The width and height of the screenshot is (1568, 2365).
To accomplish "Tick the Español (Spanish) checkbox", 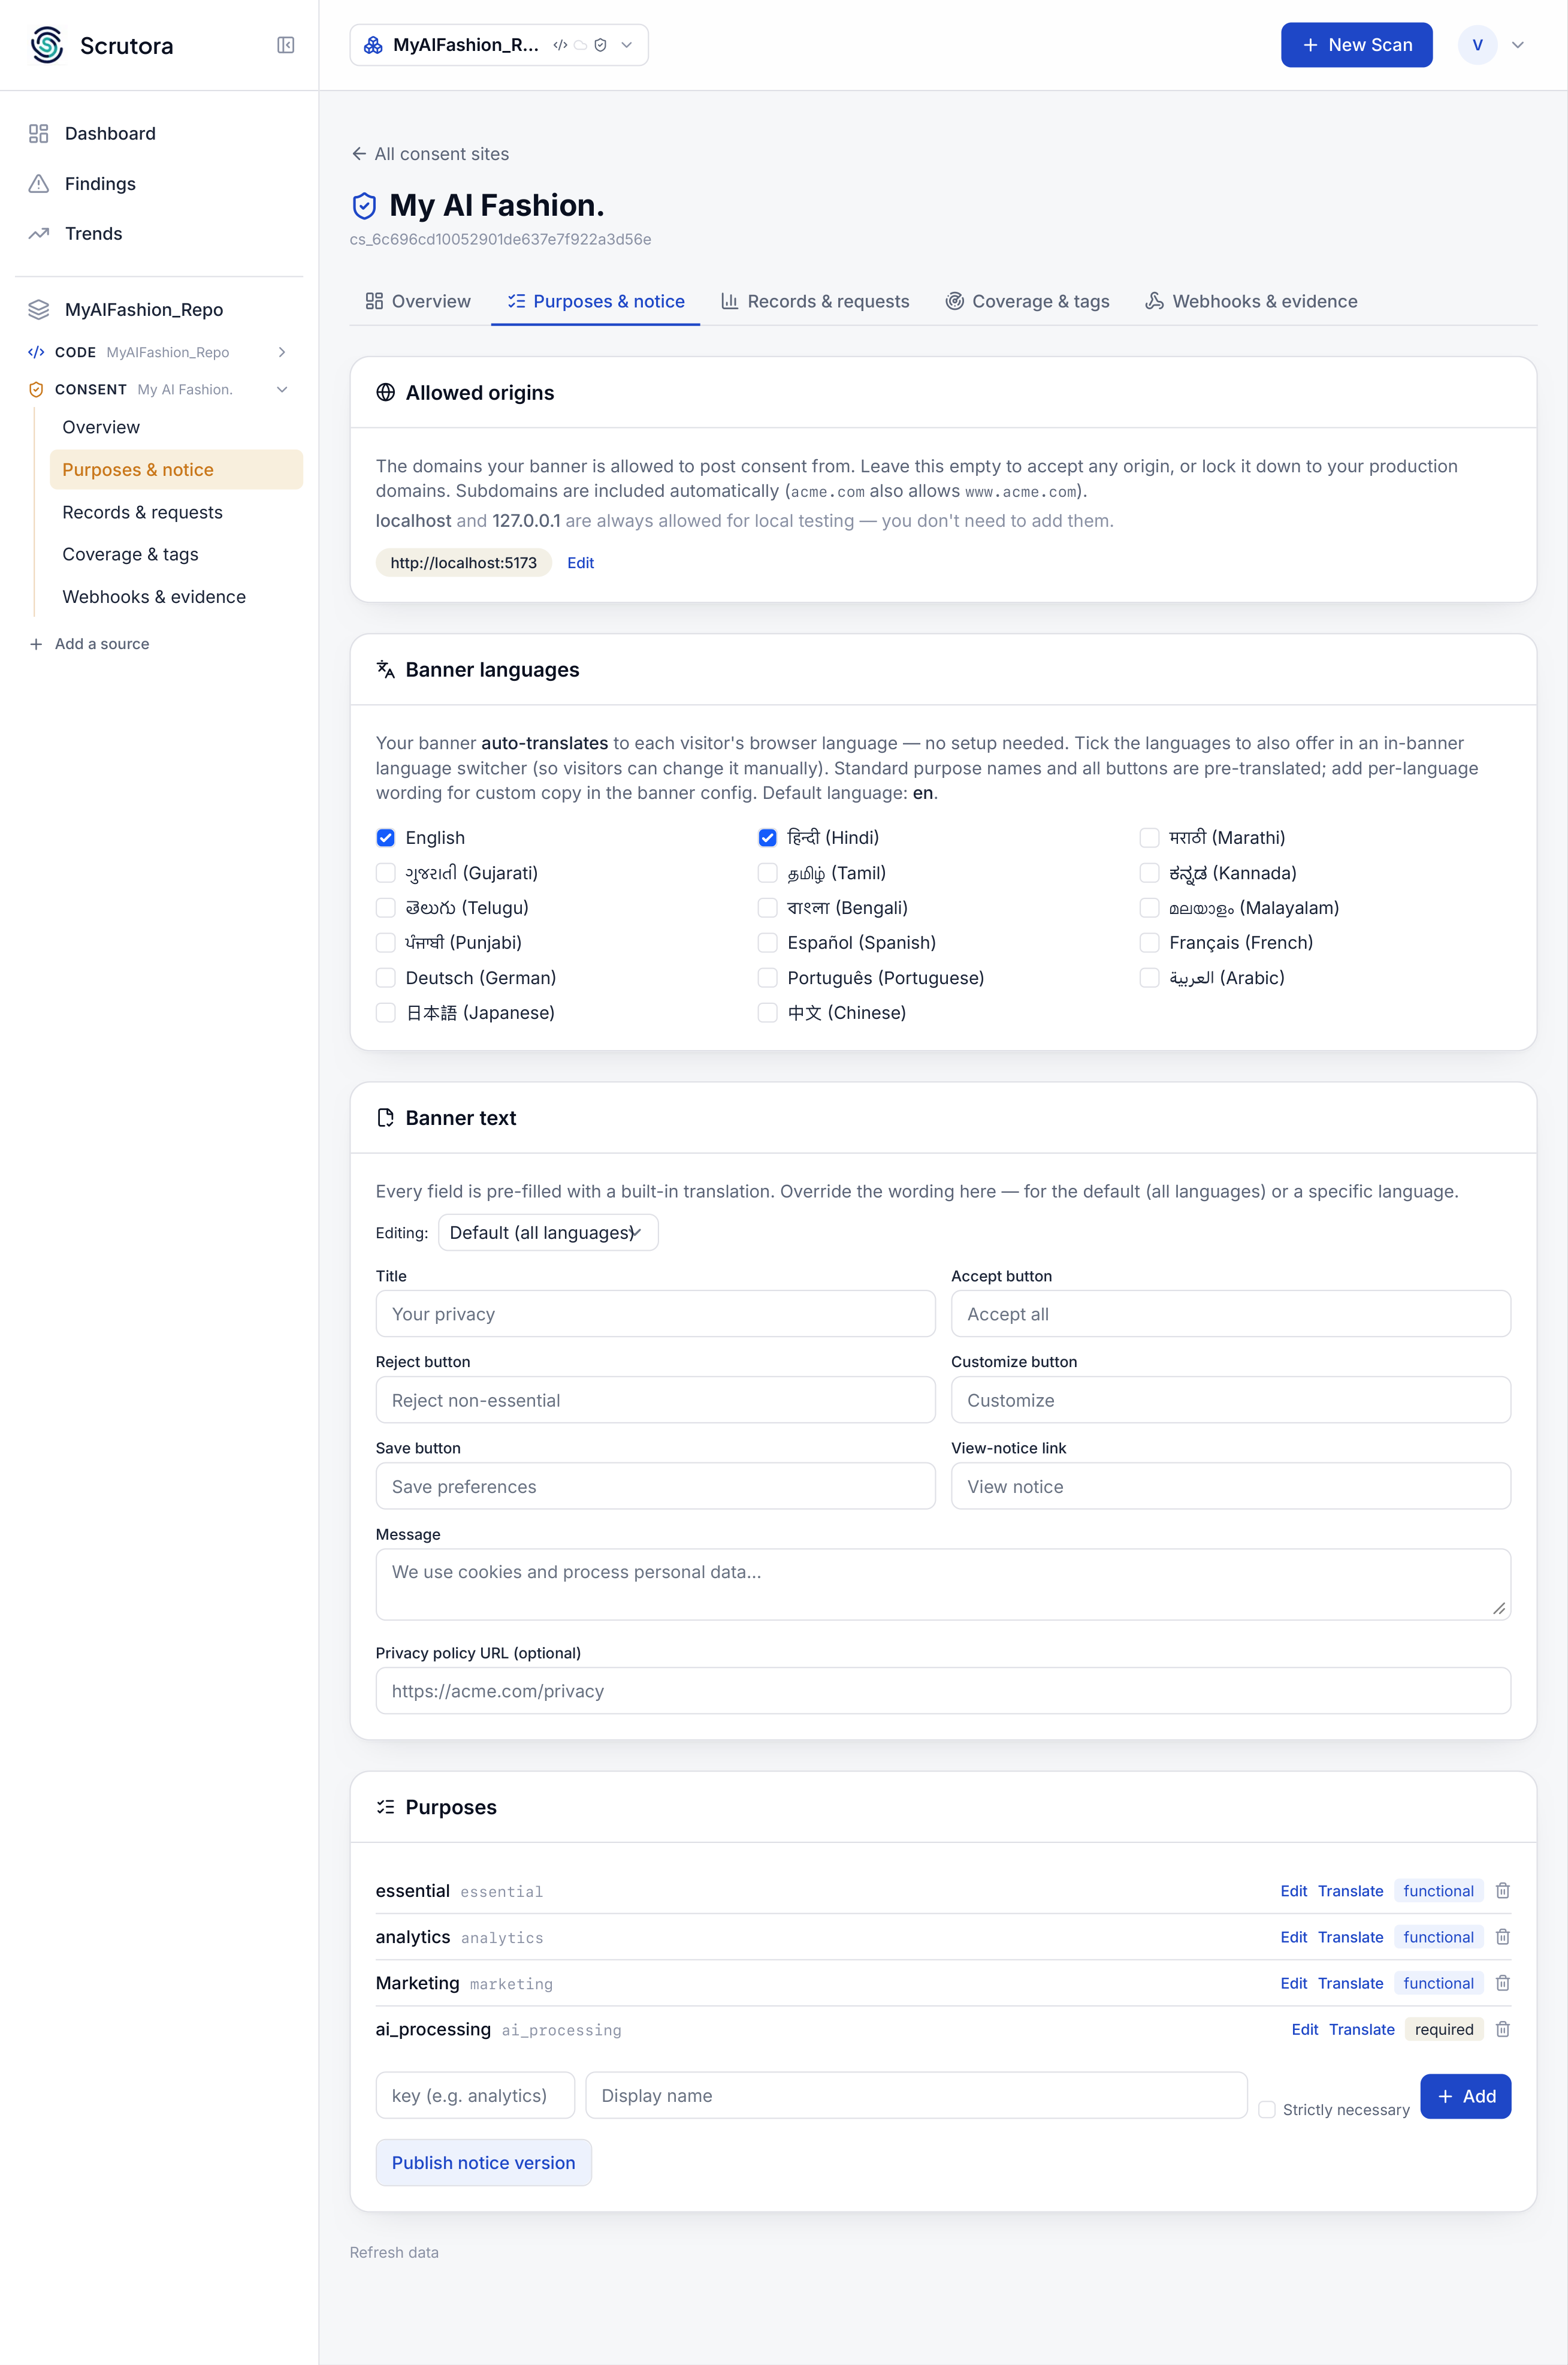I will click(767, 943).
